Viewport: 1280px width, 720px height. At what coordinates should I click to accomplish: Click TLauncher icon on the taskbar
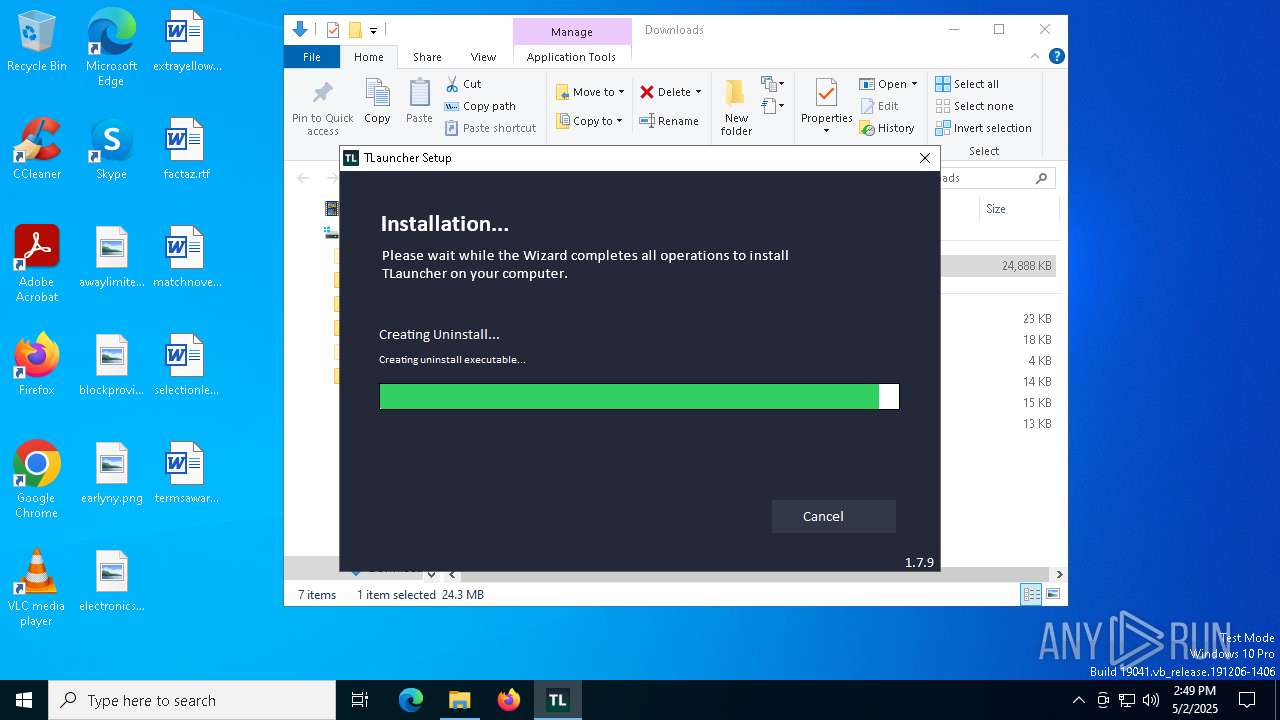[x=557, y=700]
